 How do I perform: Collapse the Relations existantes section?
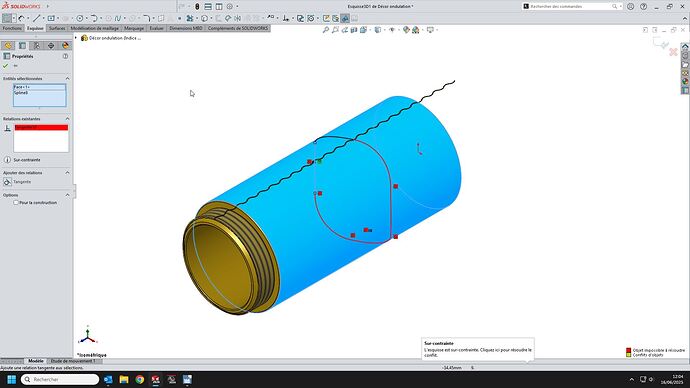(x=67, y=119)
